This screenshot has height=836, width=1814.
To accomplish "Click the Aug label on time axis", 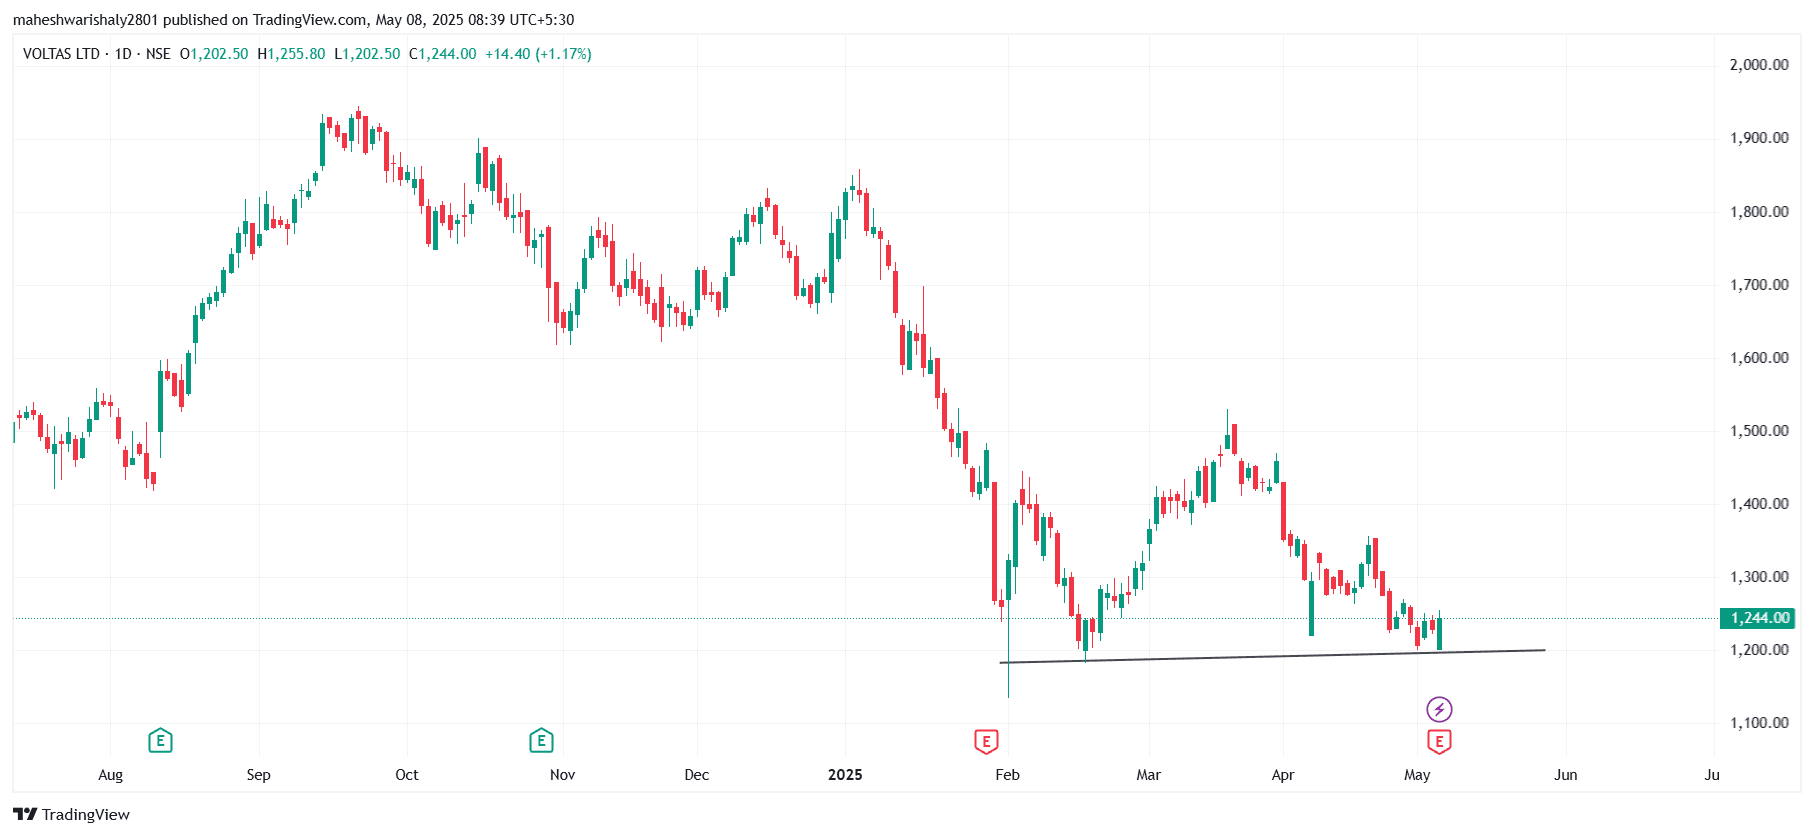I will (x=111, y=775).
